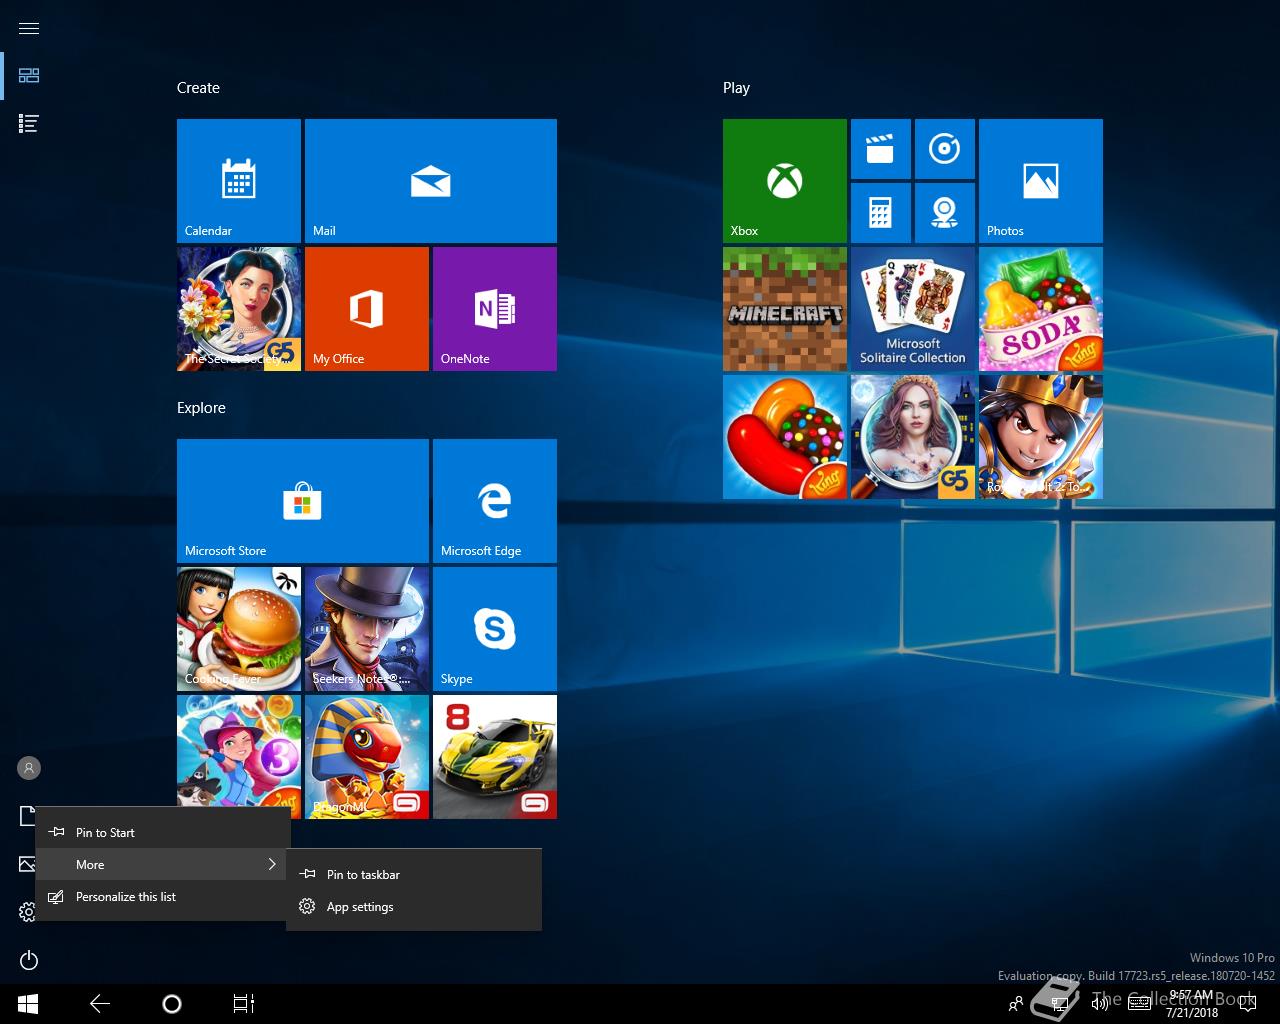Screen dimensions: 1280x1024
Task: Open the hamburger menu at top left
Action: coord(29,28)
